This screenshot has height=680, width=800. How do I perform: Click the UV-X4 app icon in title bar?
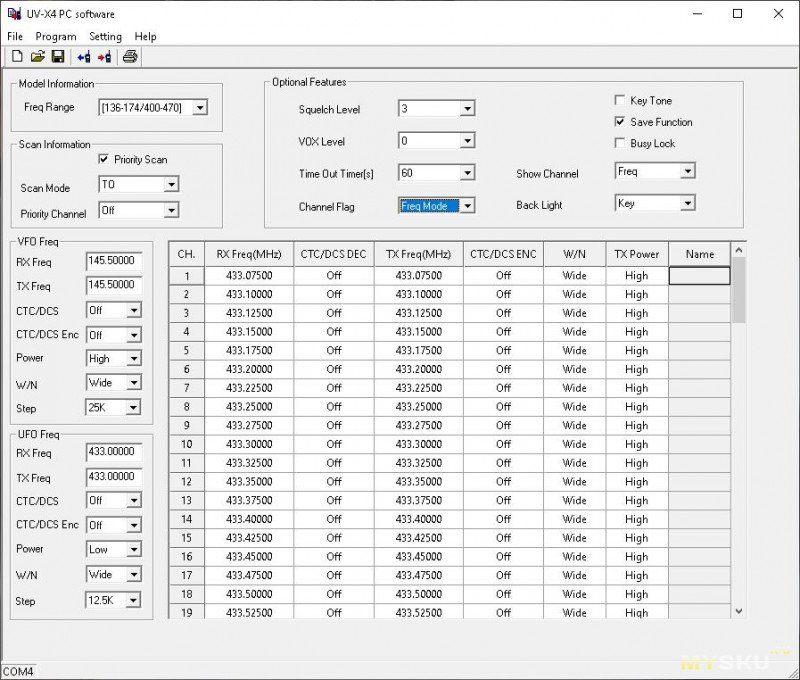tap(14, 14)
